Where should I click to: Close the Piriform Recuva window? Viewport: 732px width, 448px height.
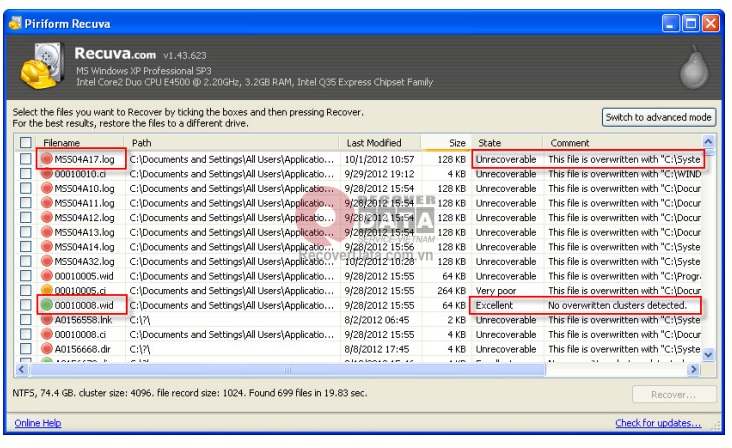[711, 23]
